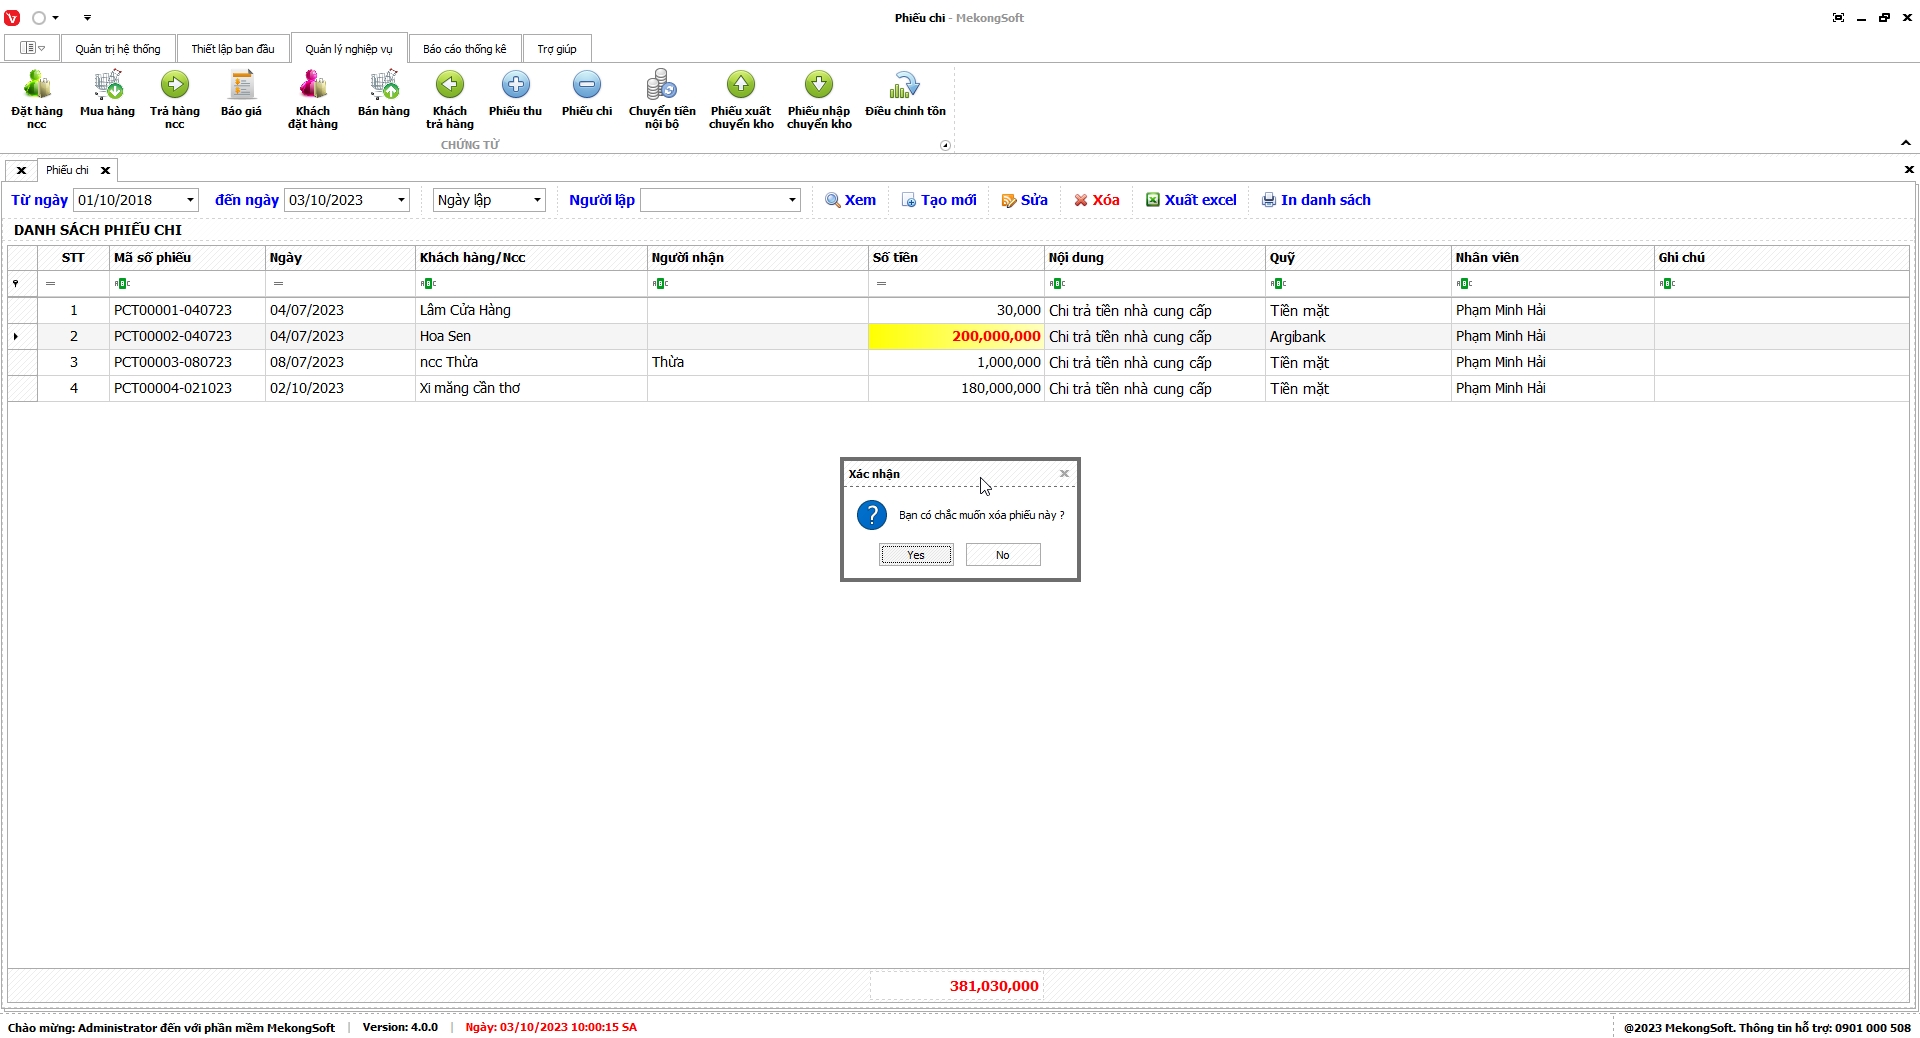Click the grid filter row funnel icon
The image size is (1920, 1038).
coord(16,284)
